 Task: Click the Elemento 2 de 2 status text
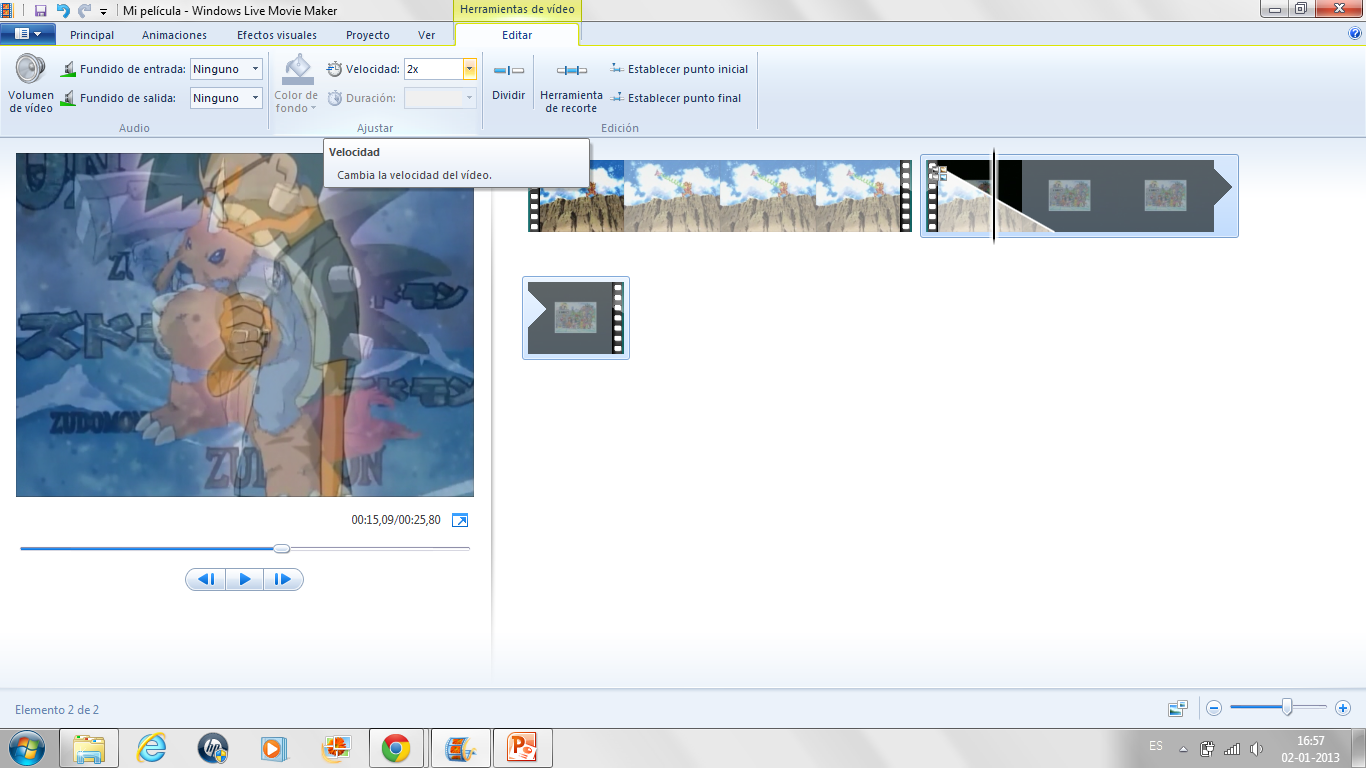click(x=57, y=710)
